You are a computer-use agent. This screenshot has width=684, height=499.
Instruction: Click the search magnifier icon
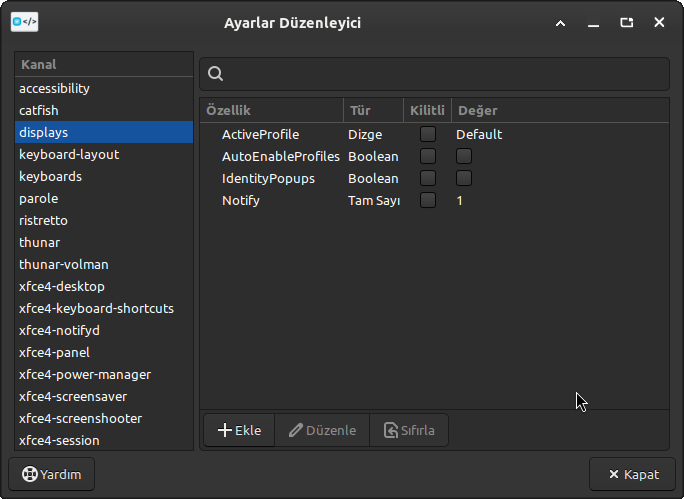(x=215, y=74)
